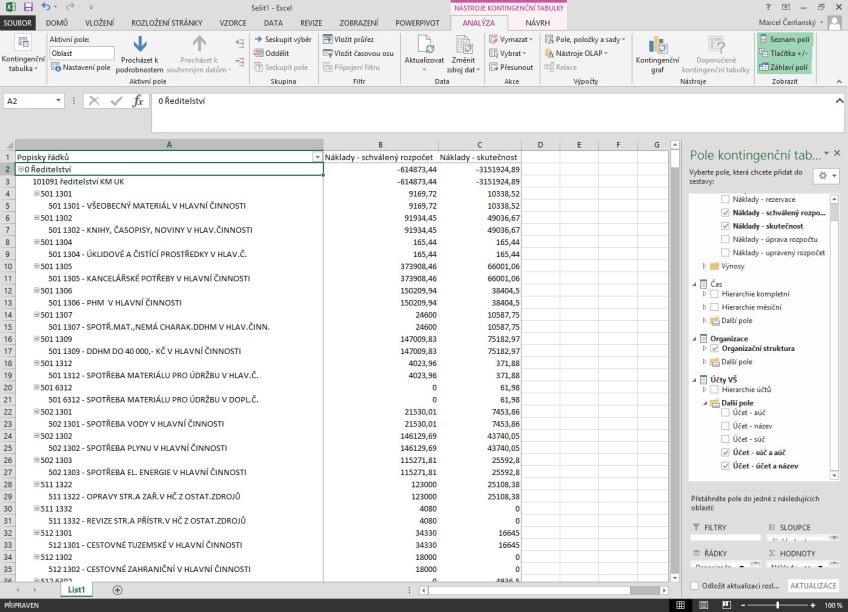This screenshot has width=848, height=612.
Task: Open the Popisky řádků filter dropdown
Action: 317,157
